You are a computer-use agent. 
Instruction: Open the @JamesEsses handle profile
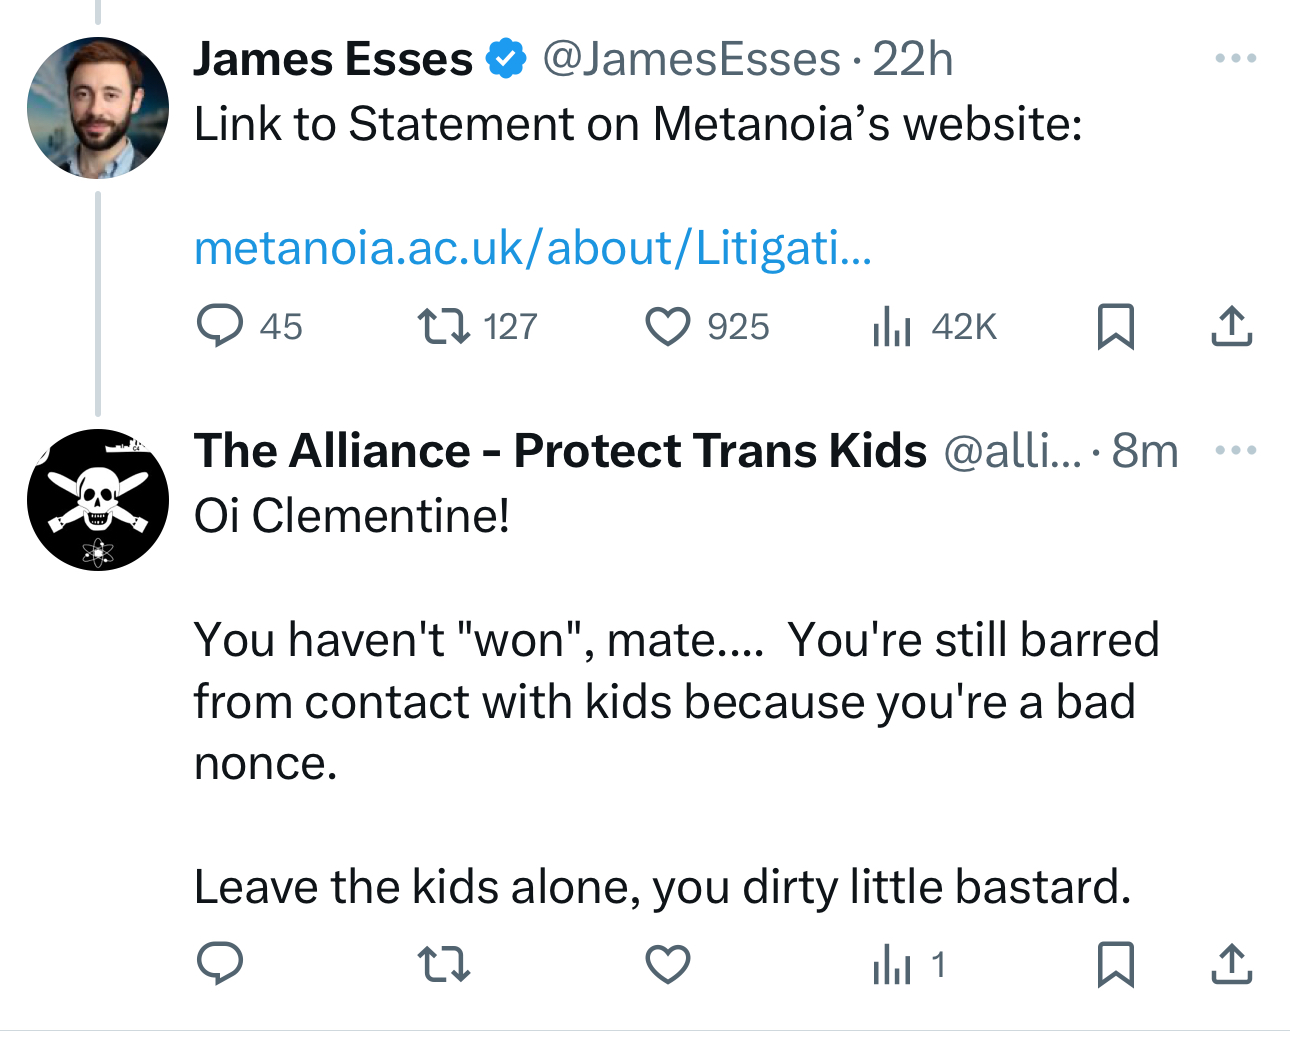(x=691, y=59)
